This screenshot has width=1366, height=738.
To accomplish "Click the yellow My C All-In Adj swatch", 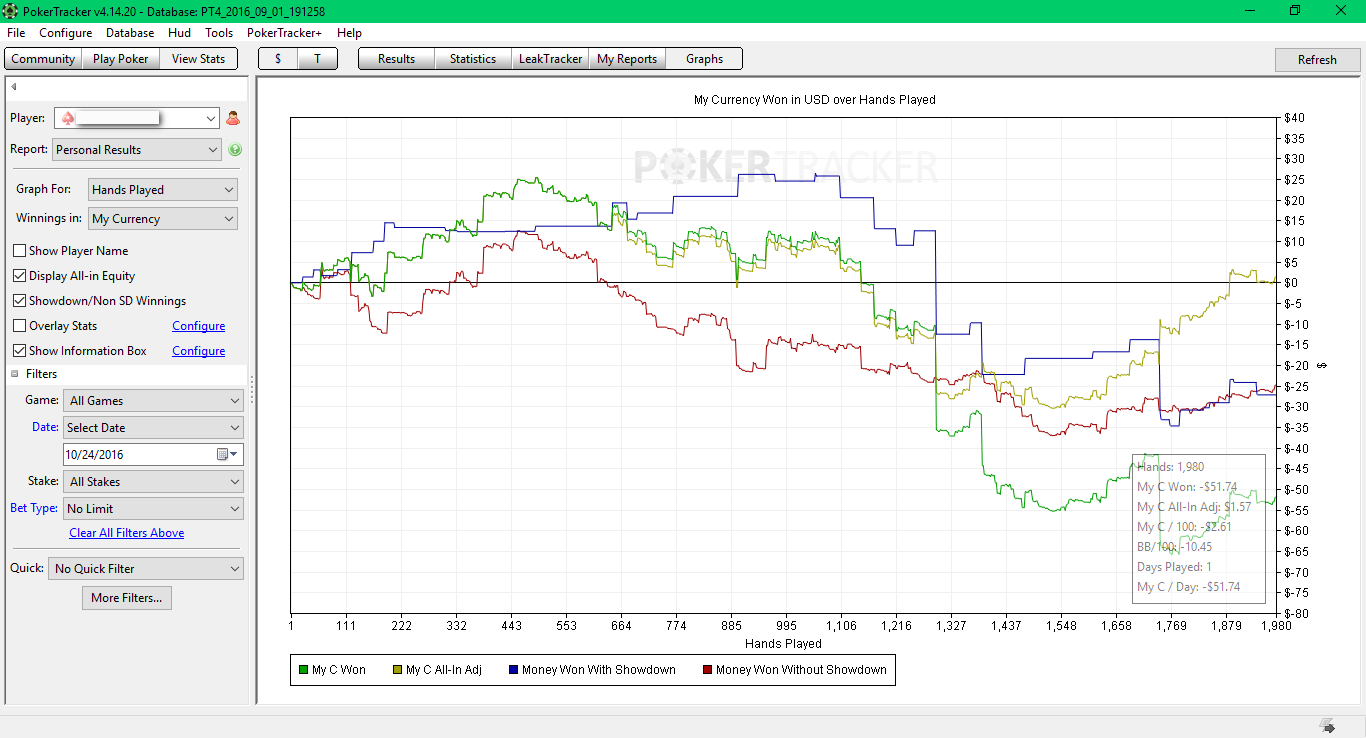I will tap(397, 670).
